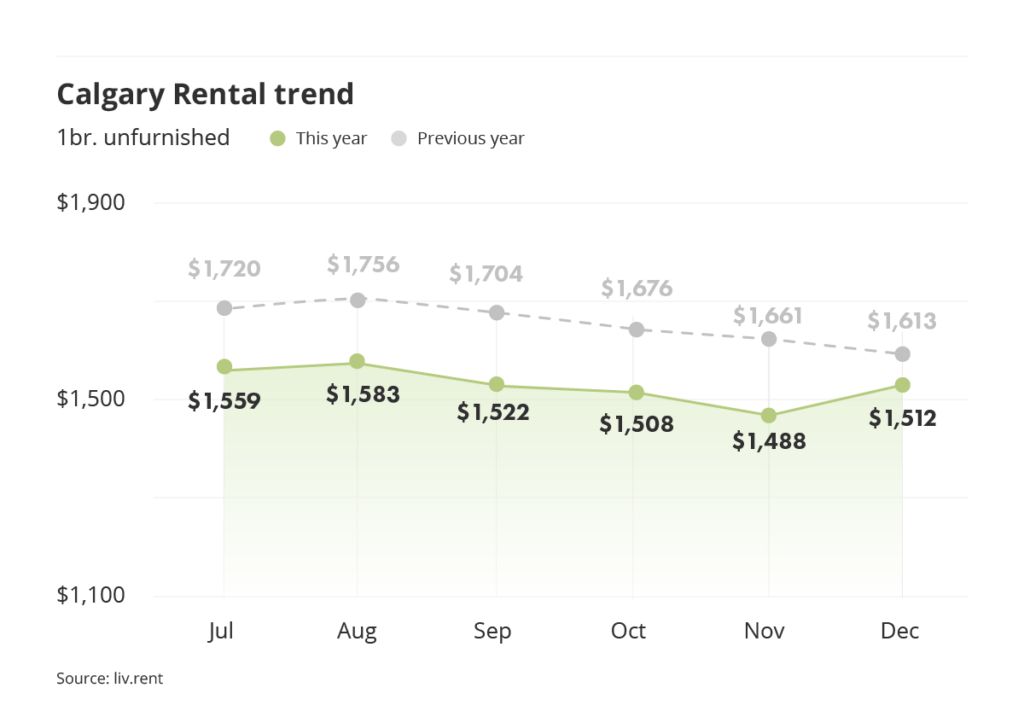This screenshot has width=1024, height=717.
Task: Click the green November data point marker
Action: pos(768,415)
